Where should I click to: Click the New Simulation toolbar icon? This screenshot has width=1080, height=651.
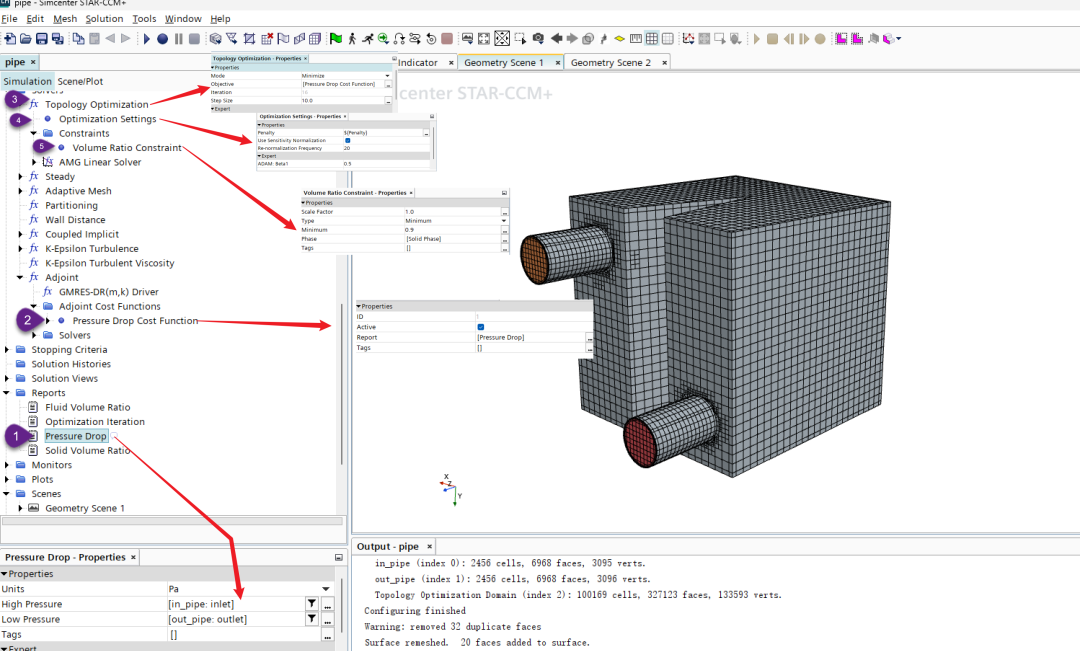coord(10,39)
